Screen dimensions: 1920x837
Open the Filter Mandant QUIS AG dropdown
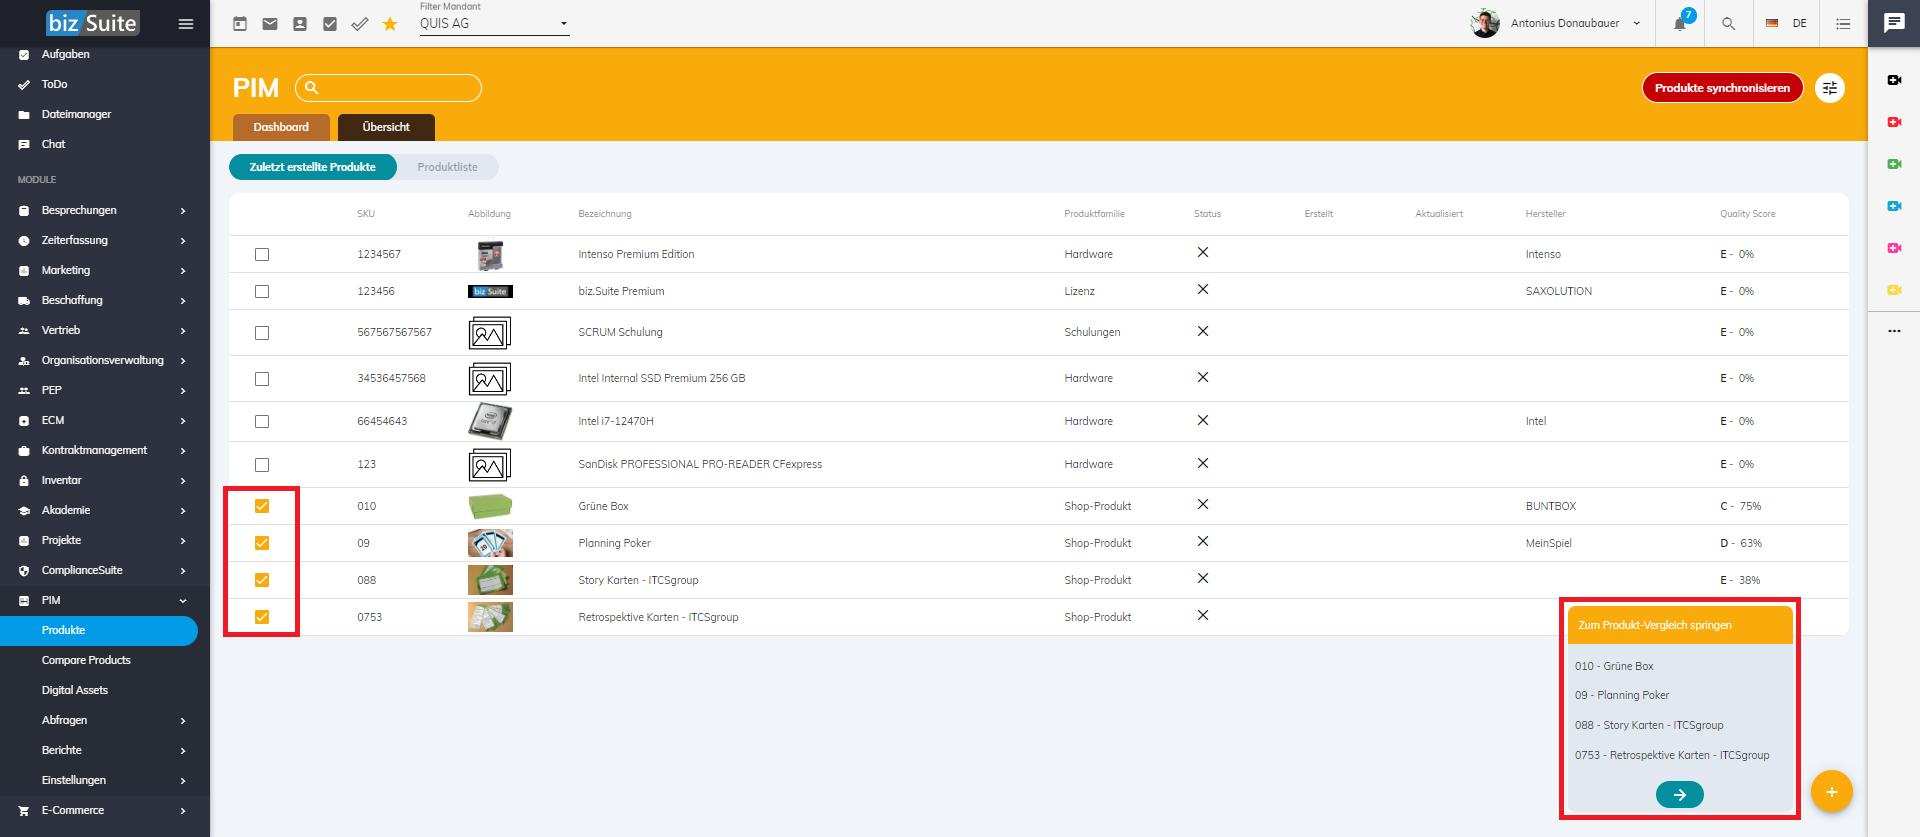(x=494, y=24)
